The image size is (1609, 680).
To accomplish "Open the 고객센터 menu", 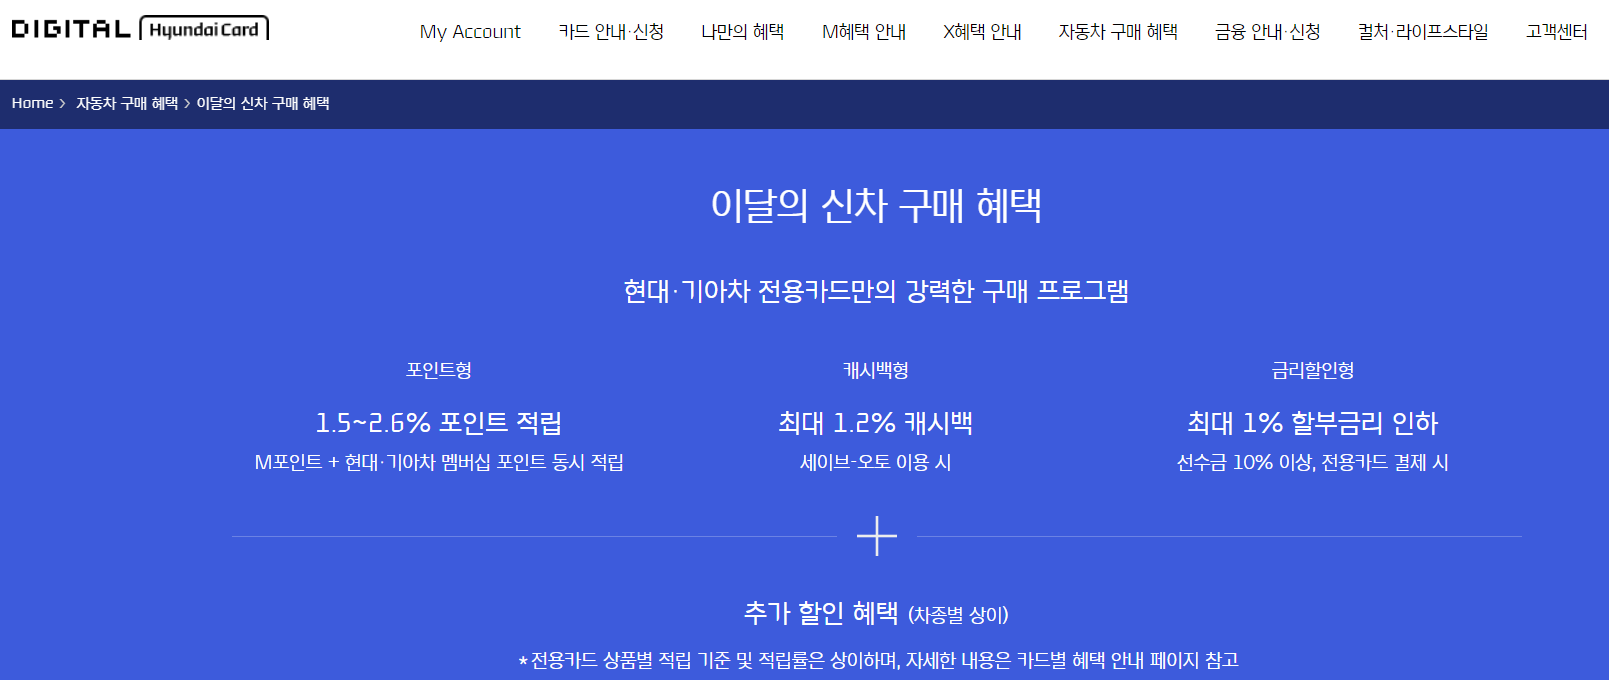I will (x=1557, y=32).
